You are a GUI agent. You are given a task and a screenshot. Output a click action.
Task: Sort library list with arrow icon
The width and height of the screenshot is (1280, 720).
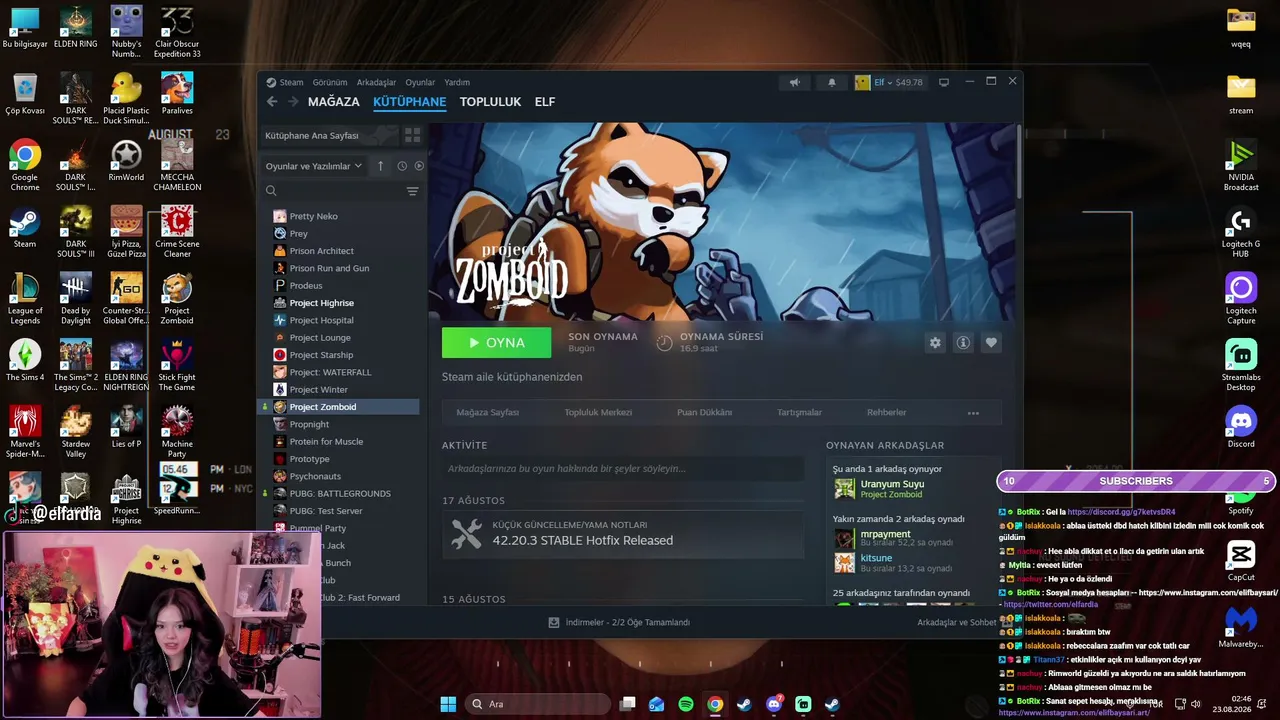pyautogui.click(x=380, y=166)
